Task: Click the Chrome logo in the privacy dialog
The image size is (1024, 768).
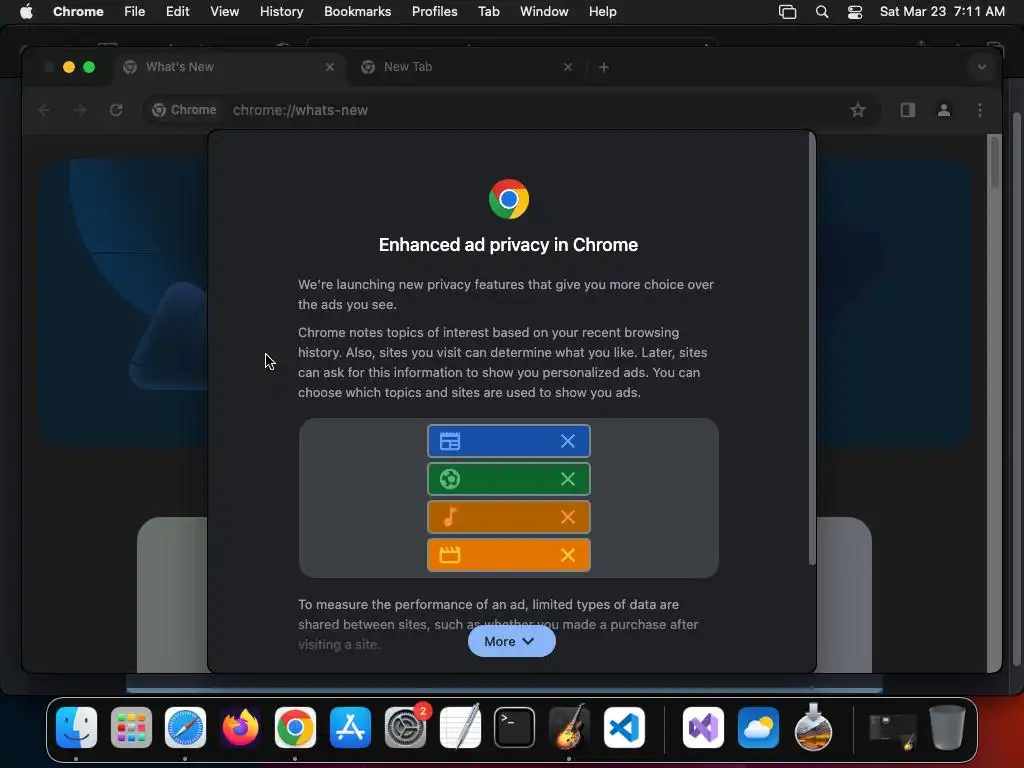Action: coord(509,199)
